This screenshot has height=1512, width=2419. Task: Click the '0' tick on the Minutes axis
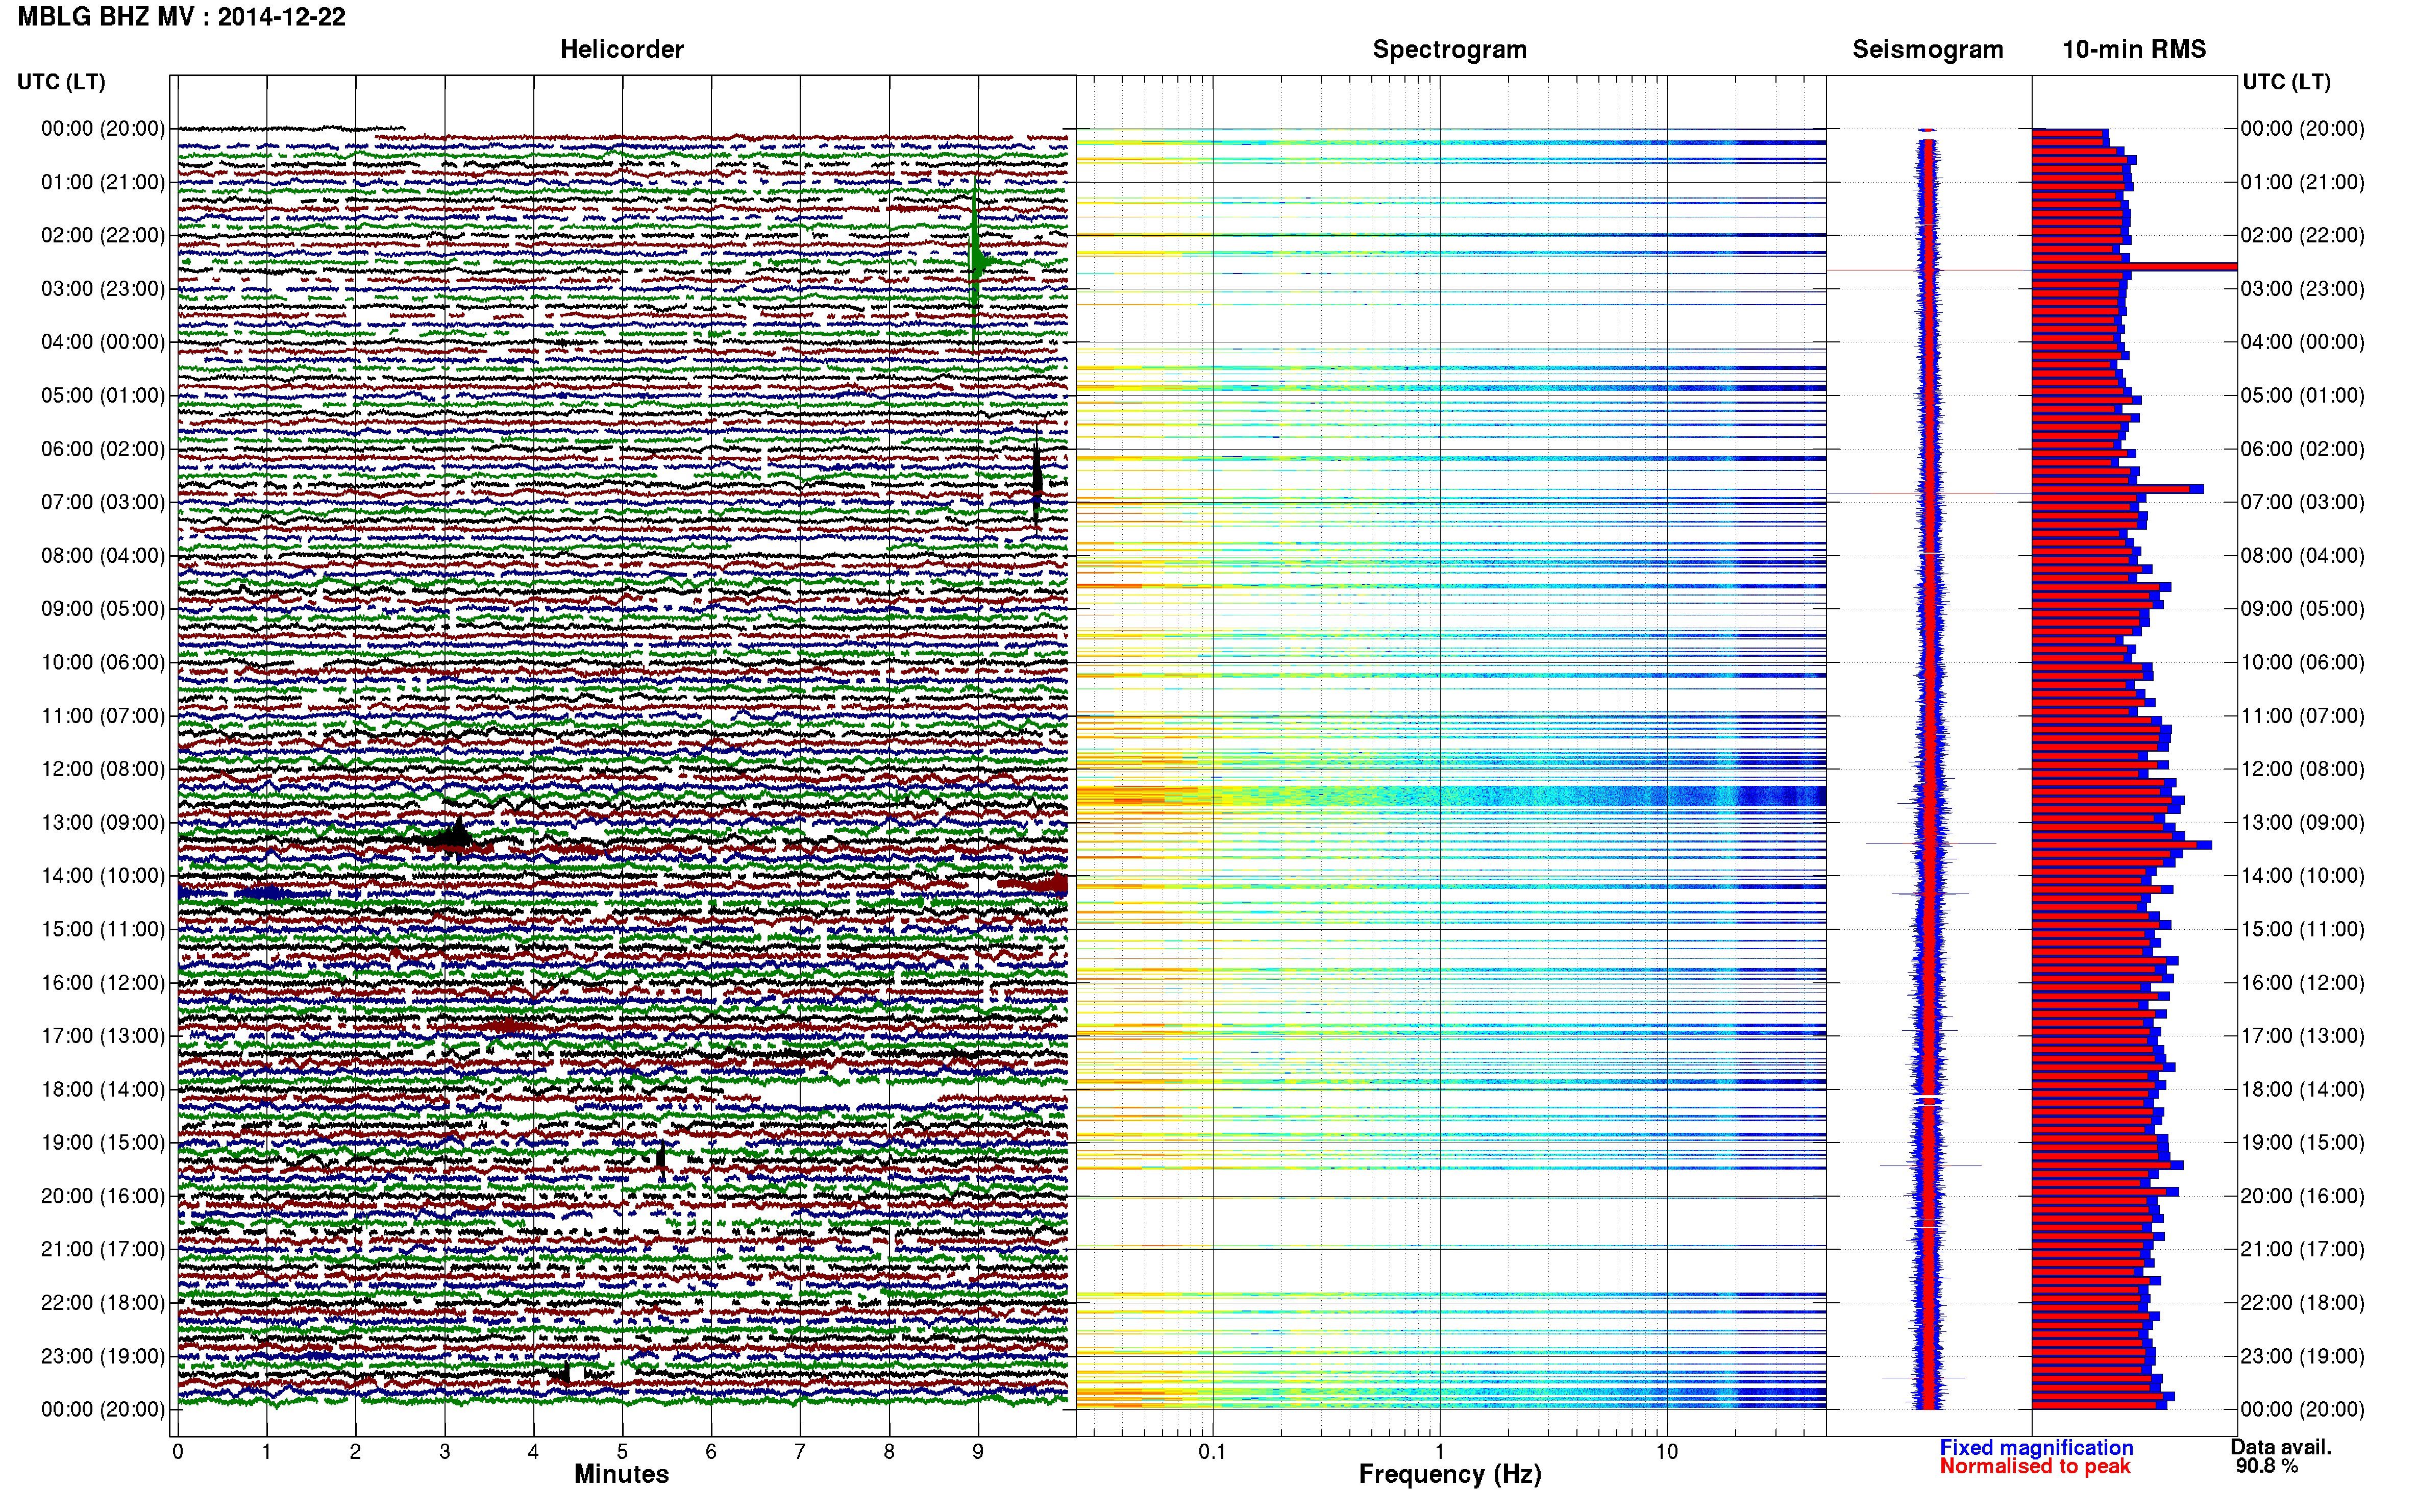(177, 1451)
